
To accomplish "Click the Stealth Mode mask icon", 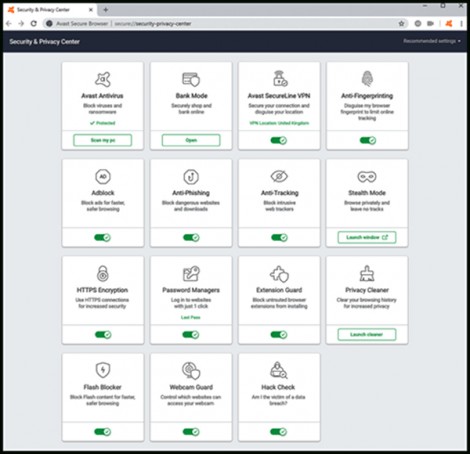I will coord(367,177).
